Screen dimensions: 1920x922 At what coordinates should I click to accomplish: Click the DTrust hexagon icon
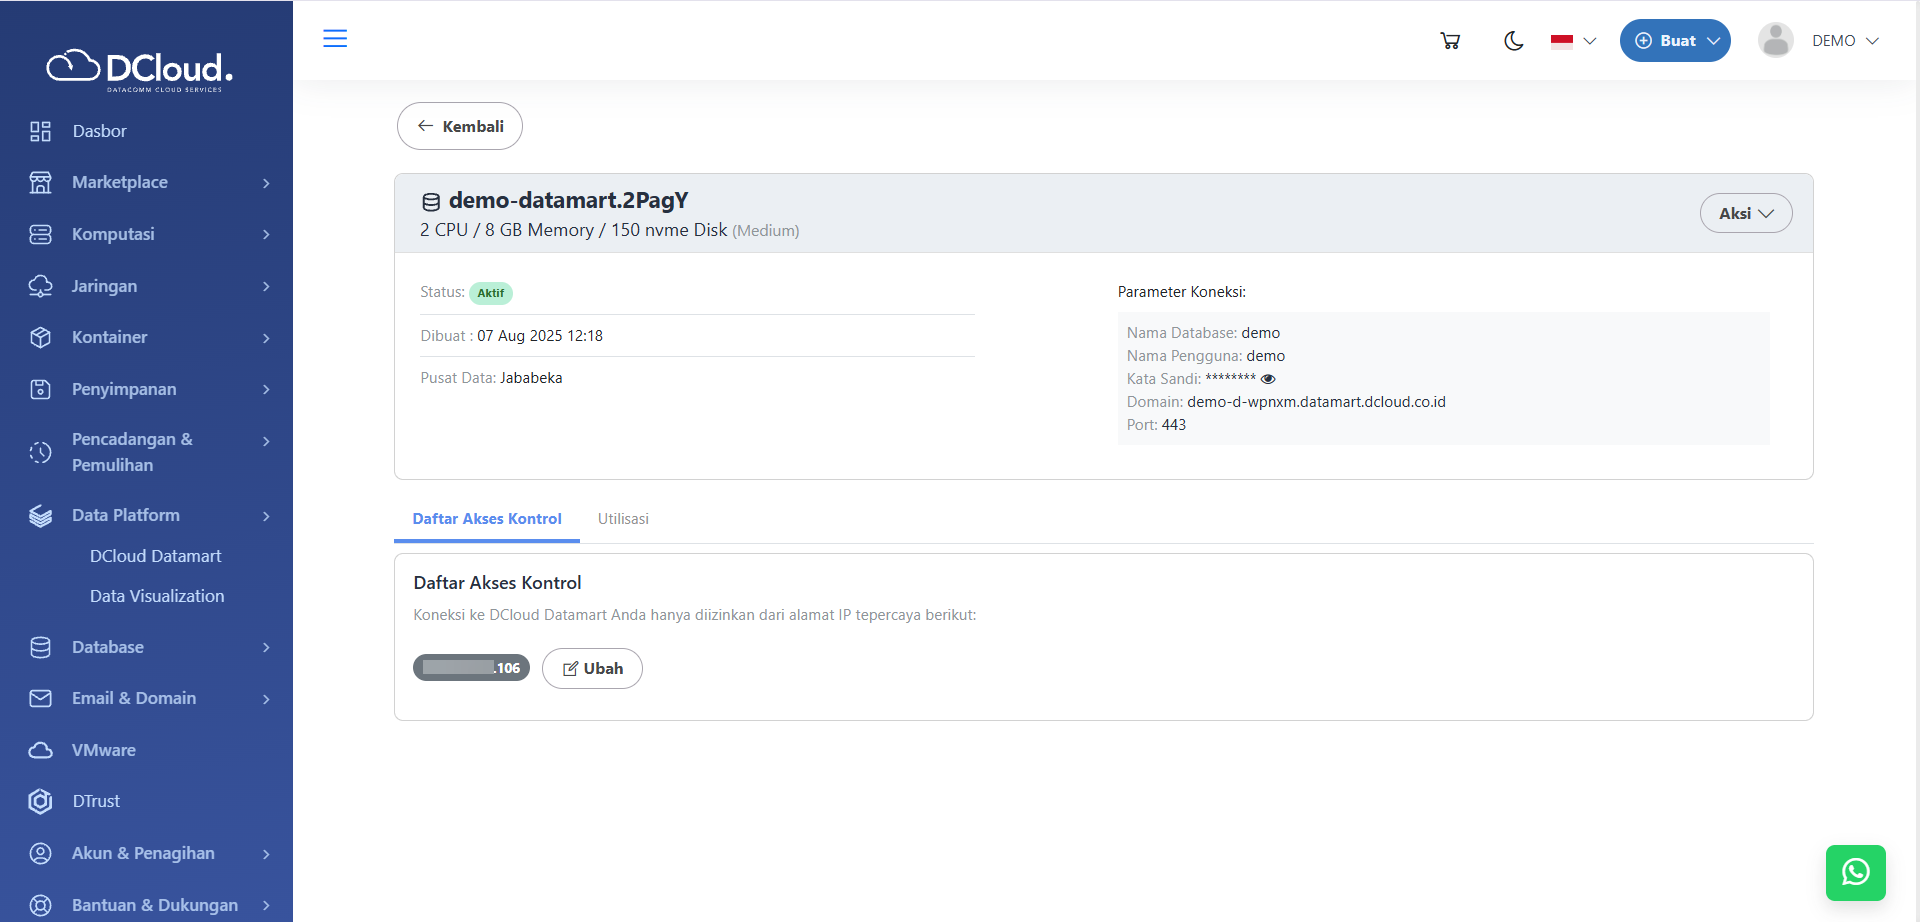[40, 801]
